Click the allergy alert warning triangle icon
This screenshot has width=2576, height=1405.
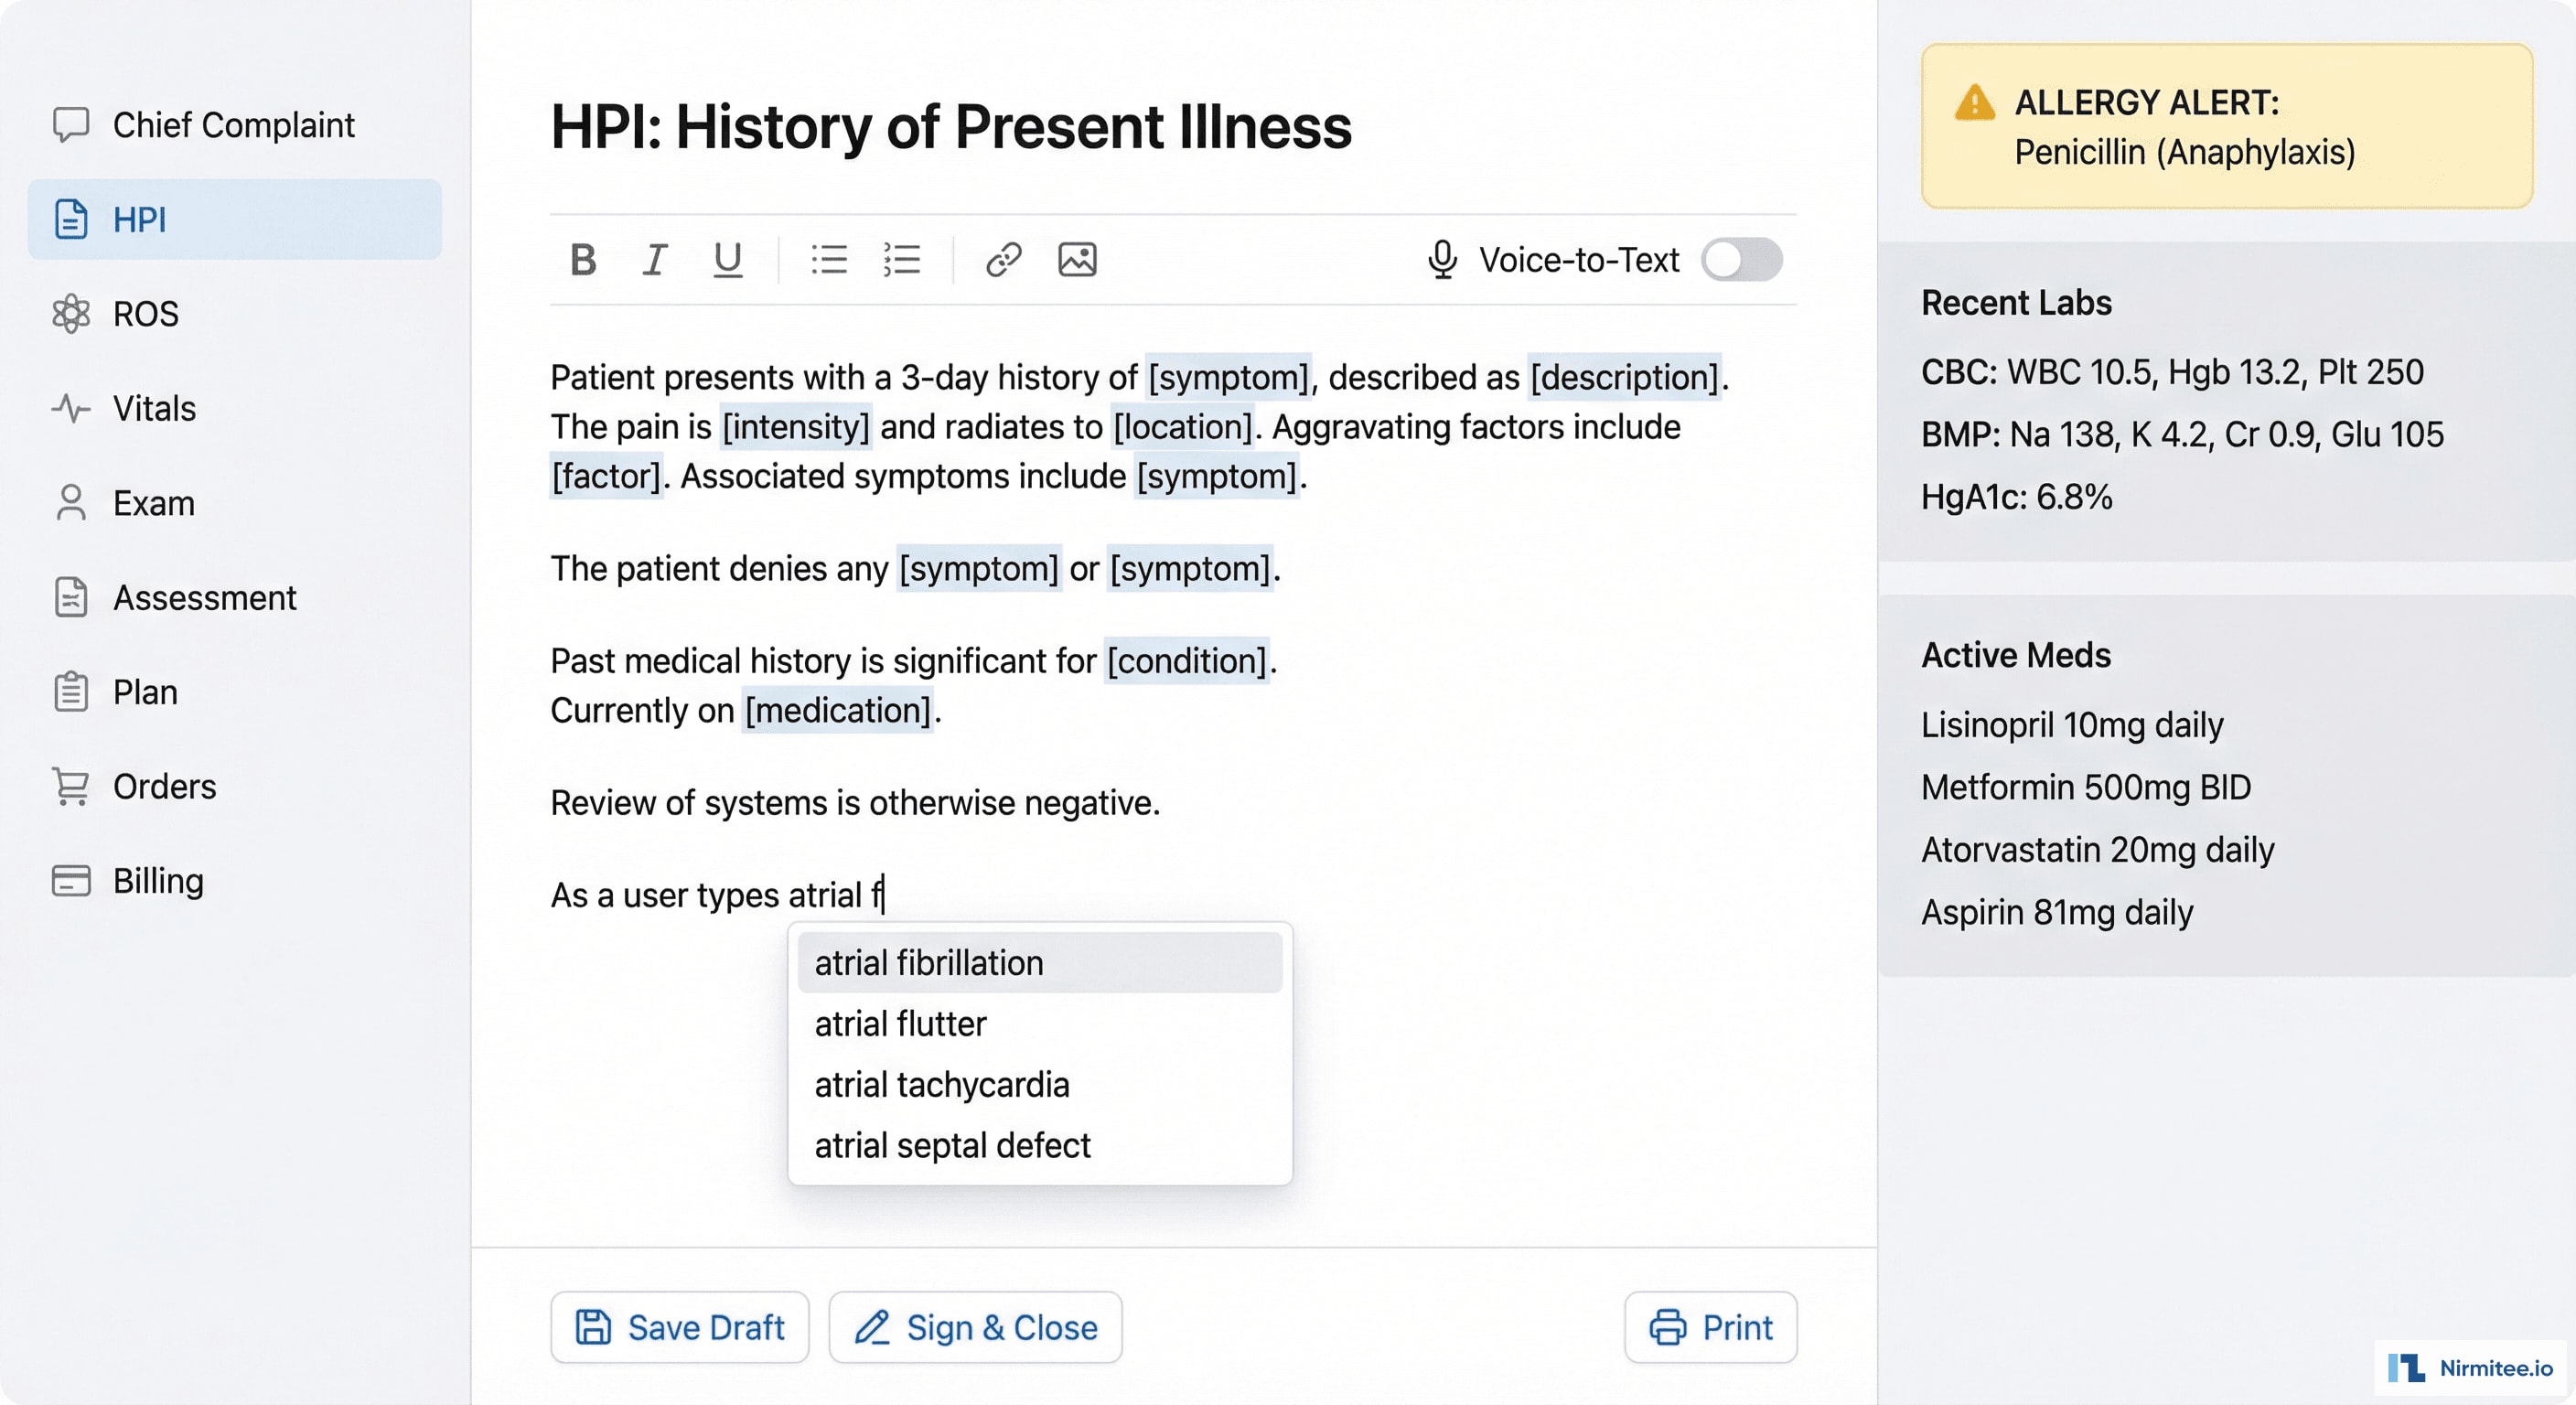coord(1973,102)
